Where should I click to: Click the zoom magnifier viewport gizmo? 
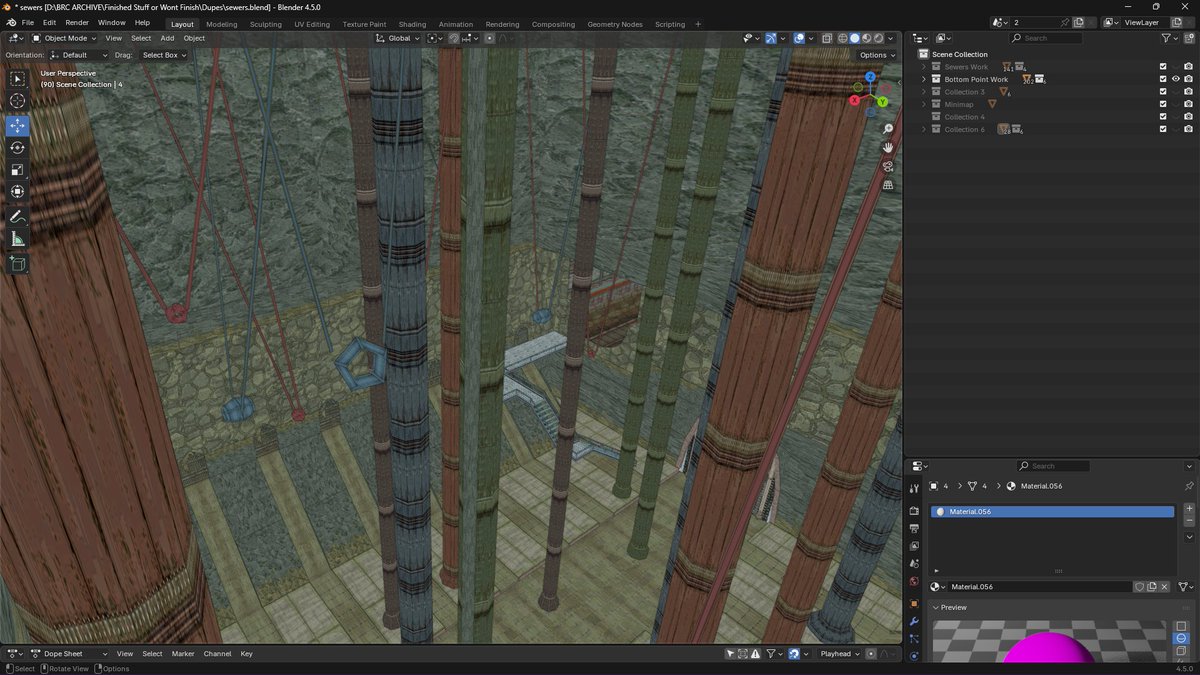point(887,129)
